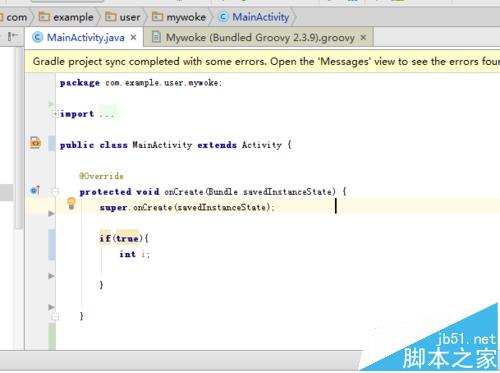This screenshot has width=500, height=373.
Task: Switch to the MainActivity.java tab
Action: pos(85,37)
